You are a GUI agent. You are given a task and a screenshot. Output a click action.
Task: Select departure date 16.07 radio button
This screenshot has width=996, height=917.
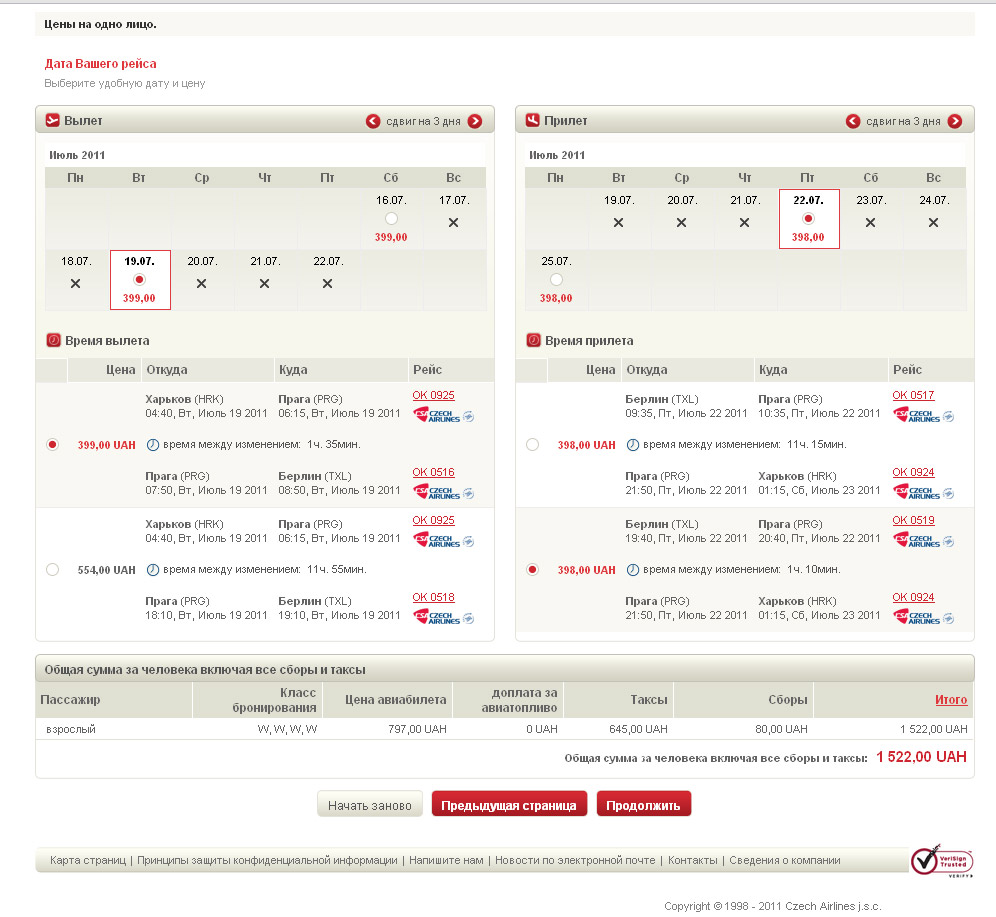391,218
